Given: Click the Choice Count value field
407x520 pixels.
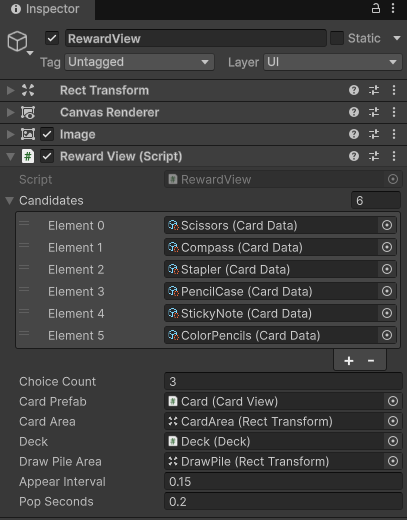Looking at the screenshot, I should point(283,381).
